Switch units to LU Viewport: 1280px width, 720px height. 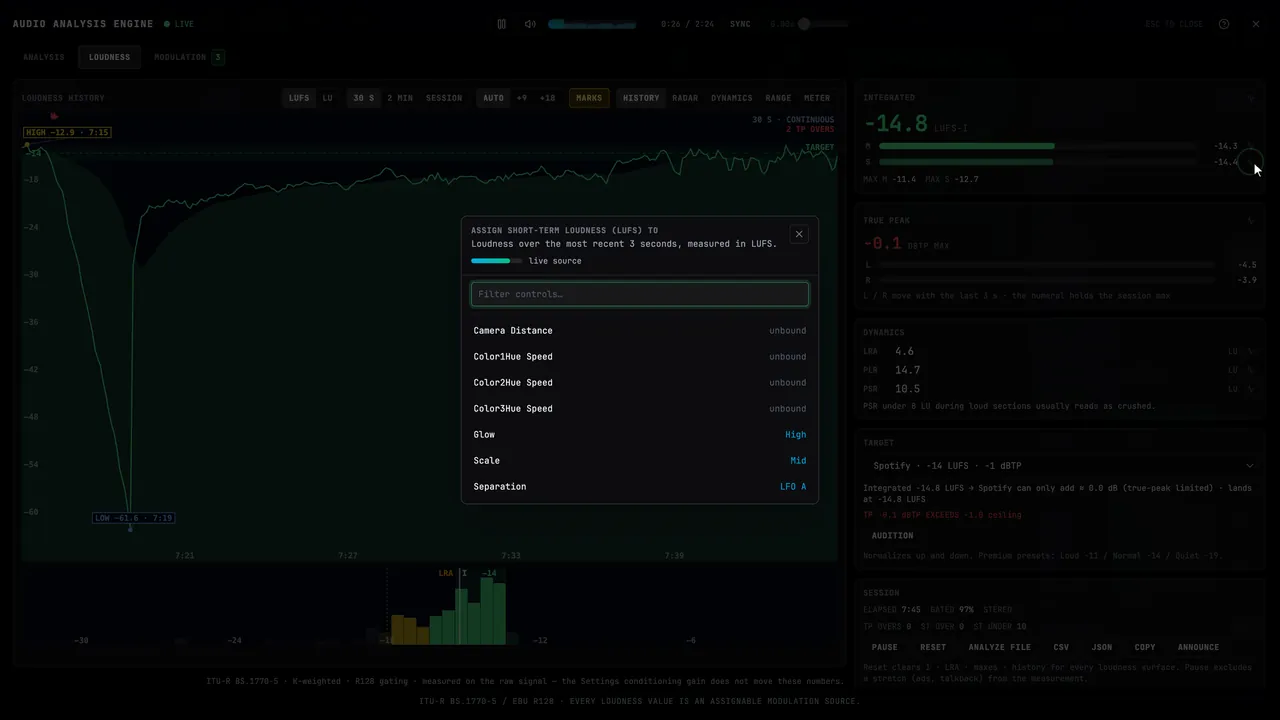[x=327, y=98]
